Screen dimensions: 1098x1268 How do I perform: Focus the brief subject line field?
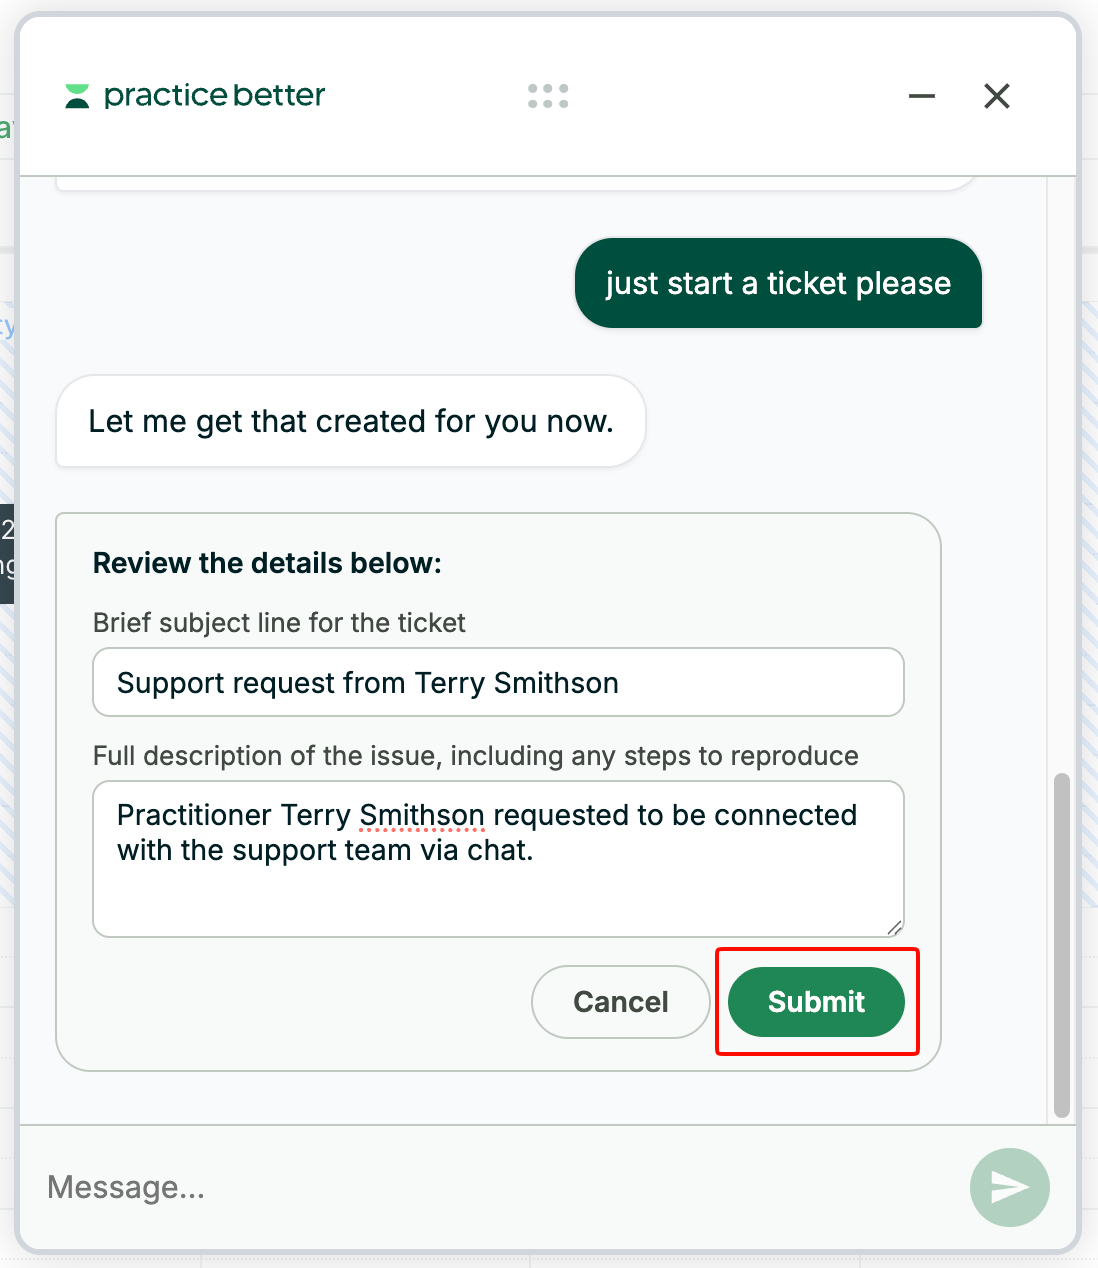point(498,682)
